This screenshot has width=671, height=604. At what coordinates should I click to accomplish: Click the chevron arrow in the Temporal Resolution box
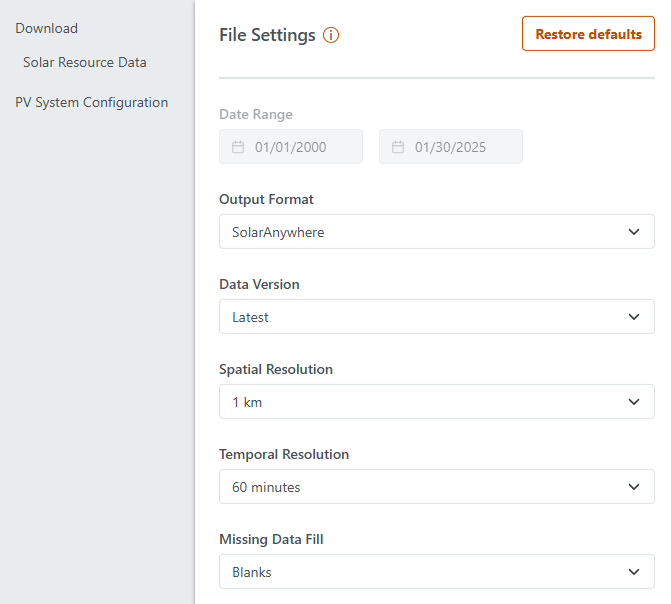click(x=634, y=487)
